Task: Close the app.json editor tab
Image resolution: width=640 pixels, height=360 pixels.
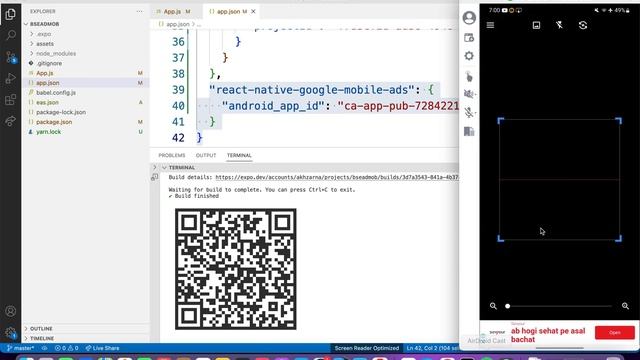Action: [x=253, y=11]
